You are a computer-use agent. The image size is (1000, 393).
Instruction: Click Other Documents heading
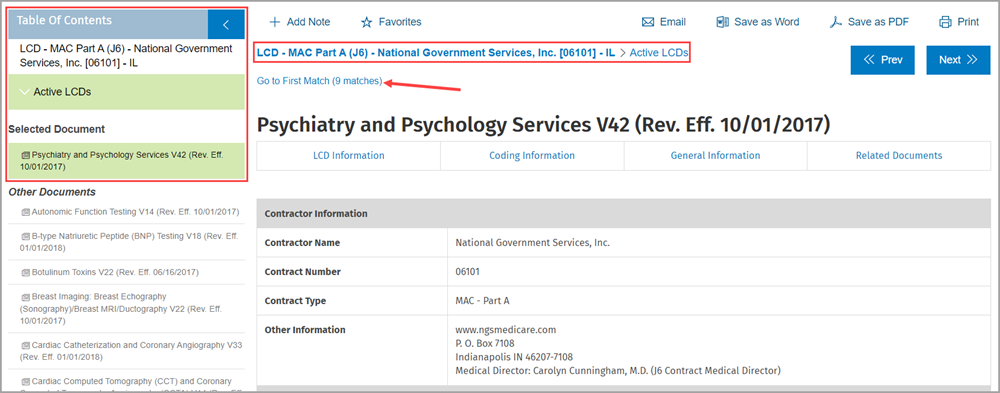pos(52,192)
